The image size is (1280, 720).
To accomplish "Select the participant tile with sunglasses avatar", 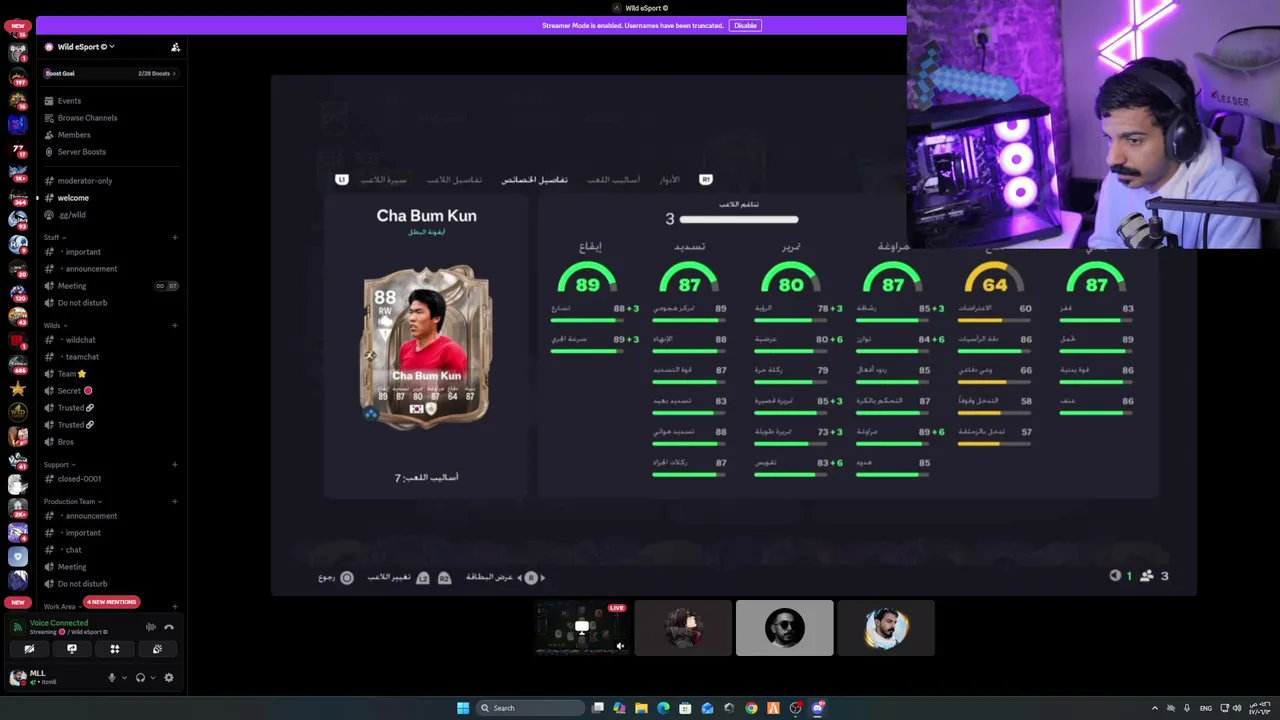I will point(784,628).
